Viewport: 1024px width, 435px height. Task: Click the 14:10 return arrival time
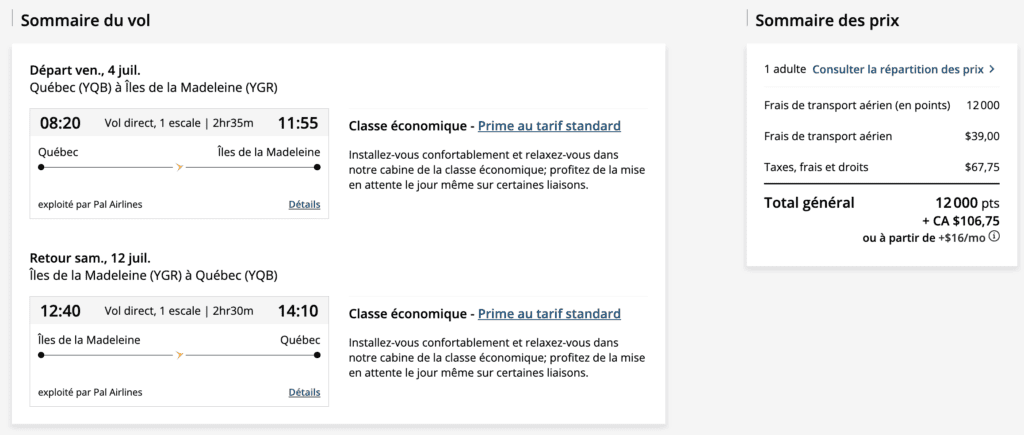click(x=298, y=311)
